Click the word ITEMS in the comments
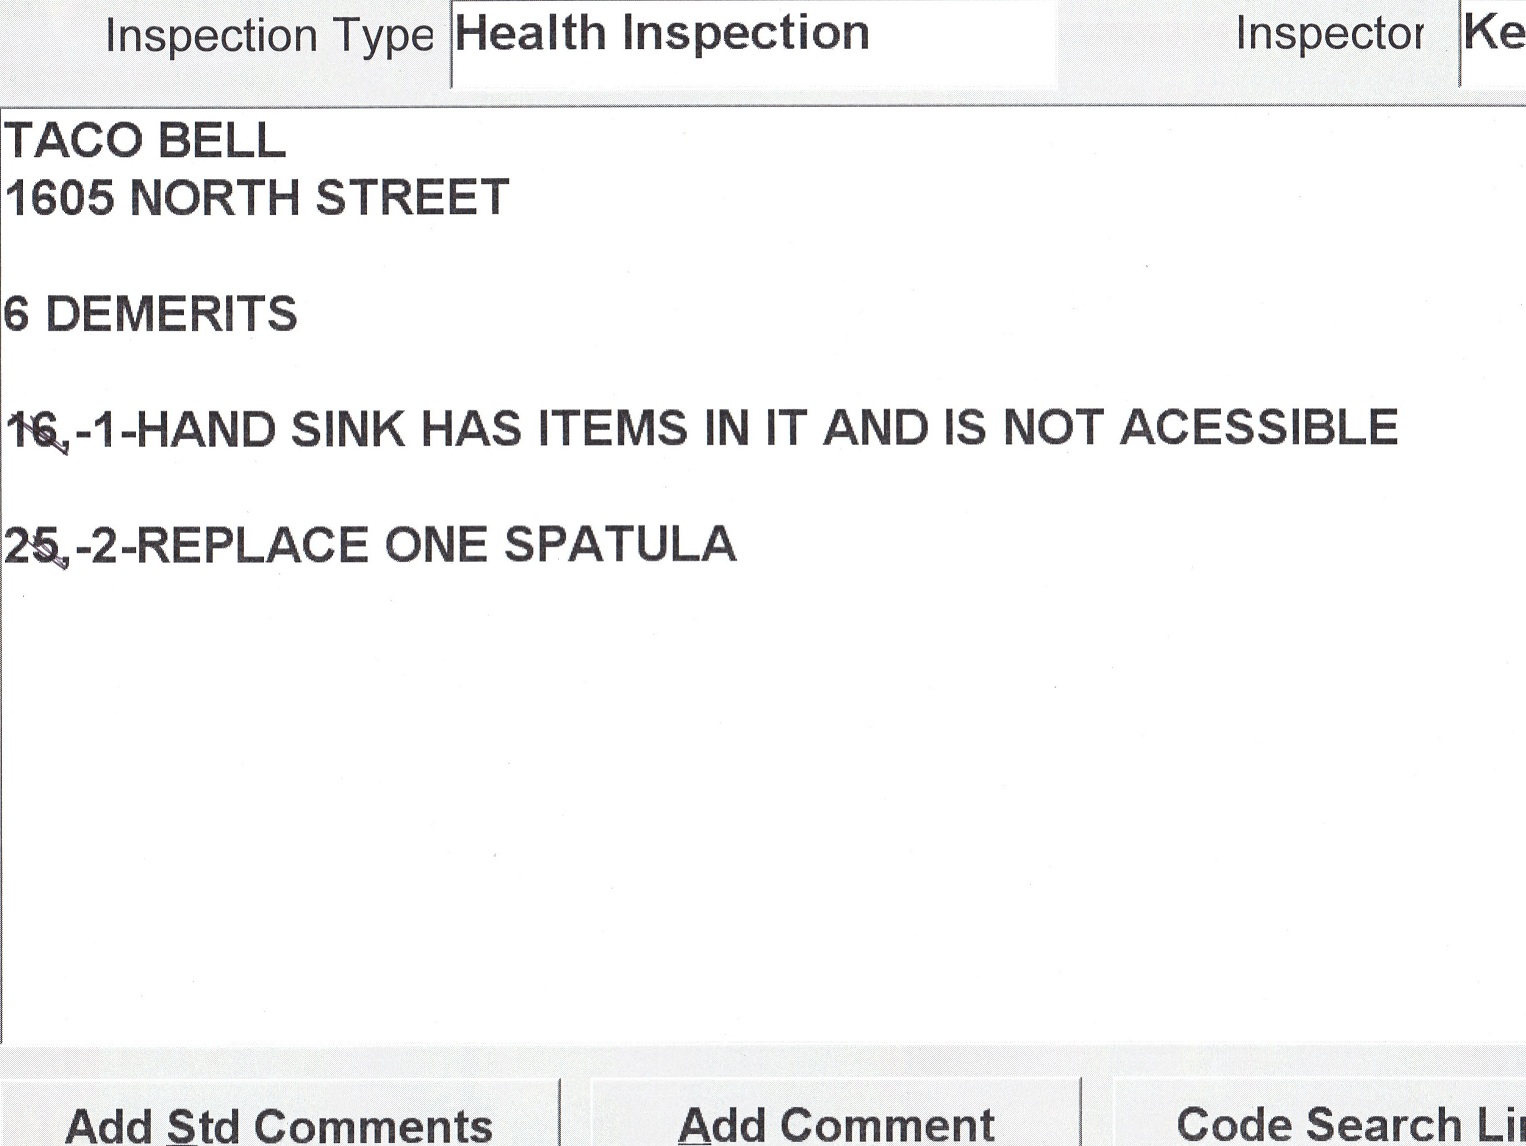Viewport: 1526px width, 1146px height. 614,429
